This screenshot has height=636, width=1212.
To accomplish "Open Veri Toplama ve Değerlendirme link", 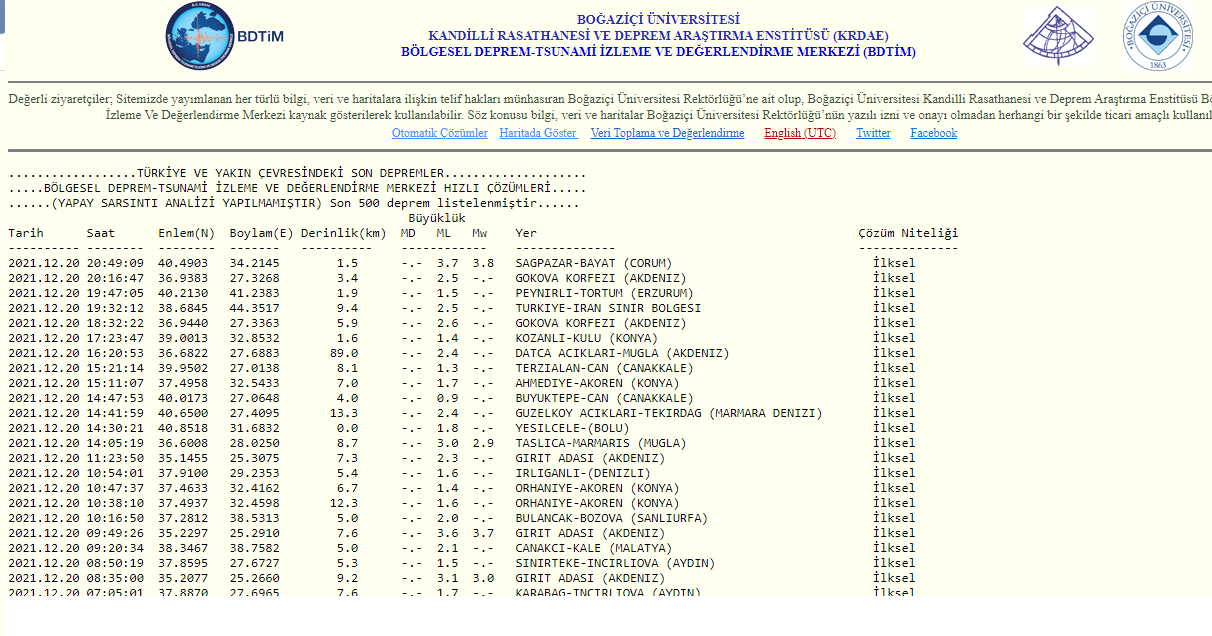I will tap(667, 133).
